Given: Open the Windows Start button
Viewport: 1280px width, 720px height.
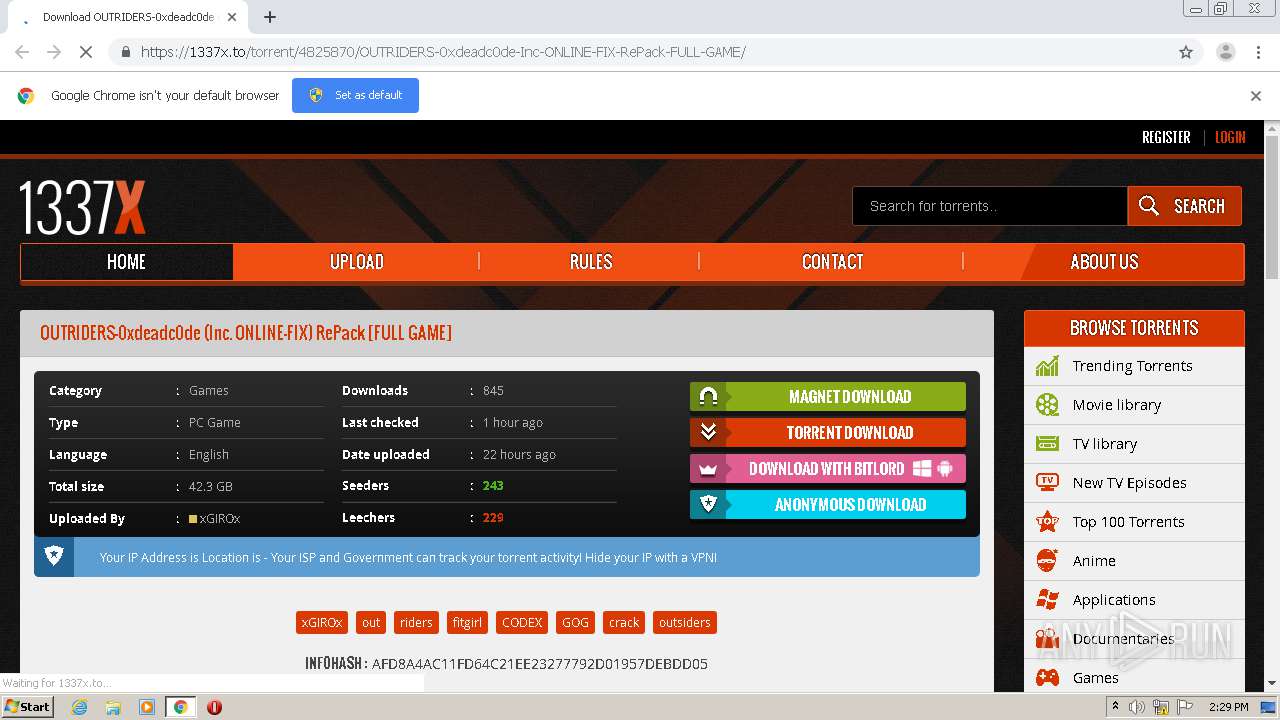Looking at the screenshot, I should click(x=27, y=707).
